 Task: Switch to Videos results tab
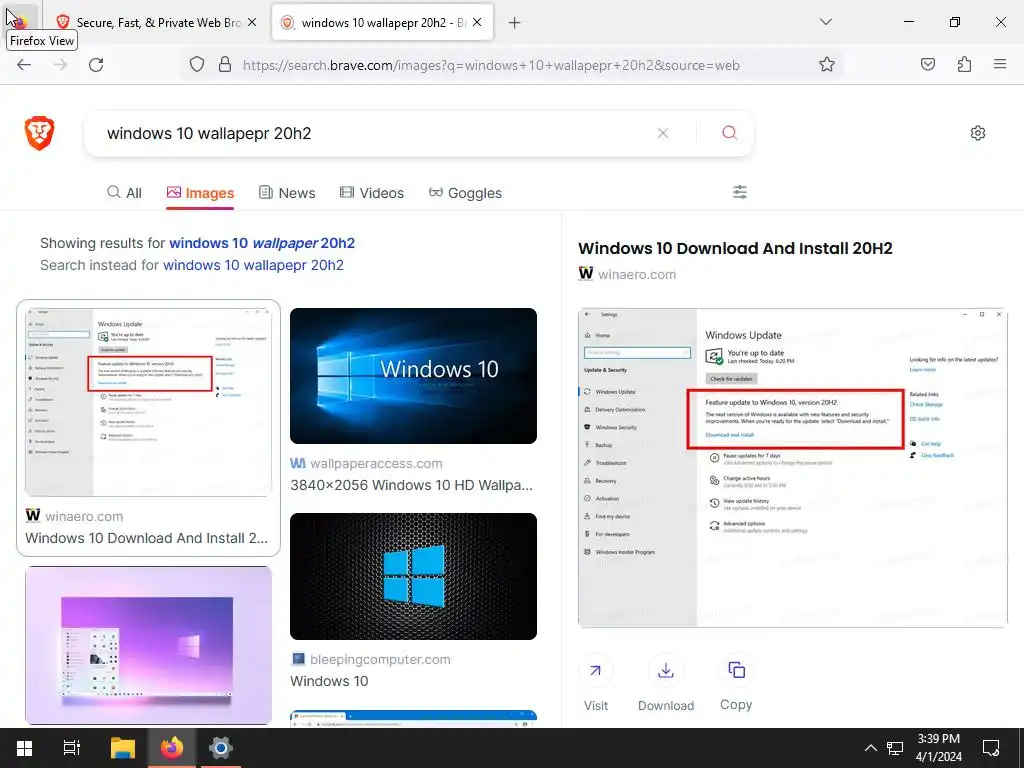(372, 193)
